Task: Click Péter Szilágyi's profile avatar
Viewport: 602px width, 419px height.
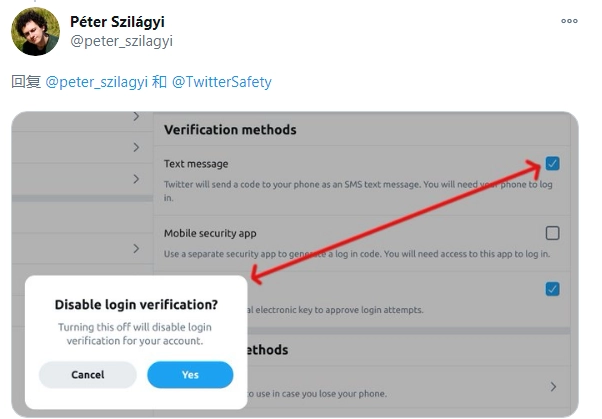Action: [x=35, y=32]
